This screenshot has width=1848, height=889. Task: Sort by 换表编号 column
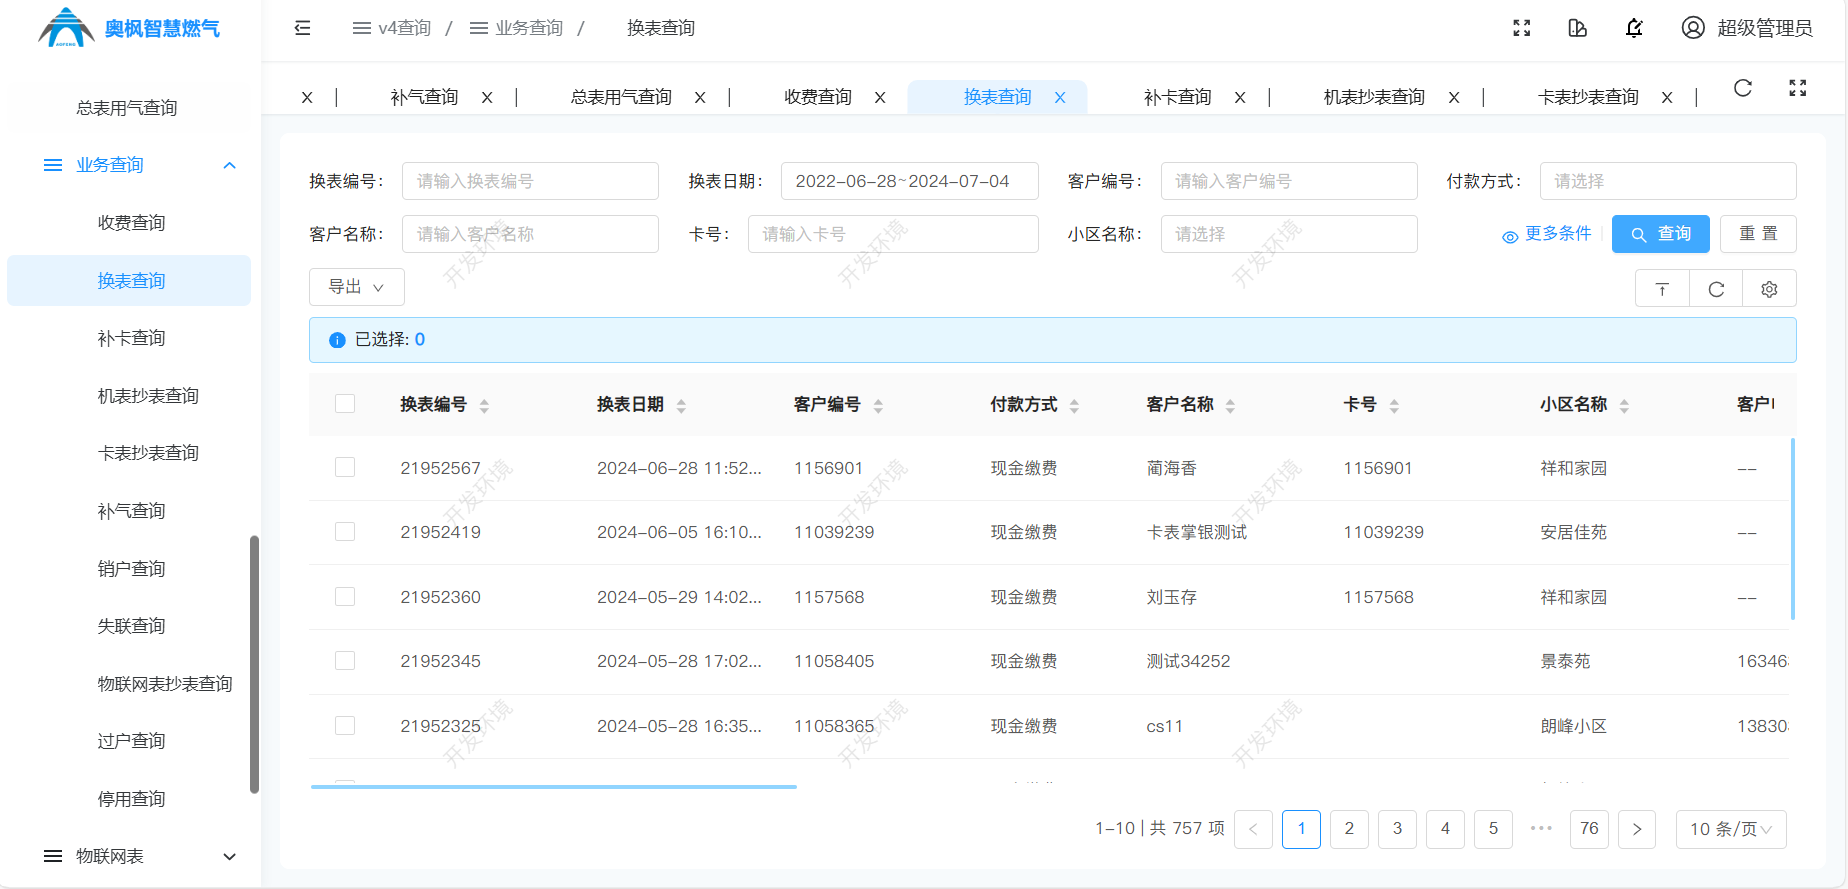[x=484, y=405]
